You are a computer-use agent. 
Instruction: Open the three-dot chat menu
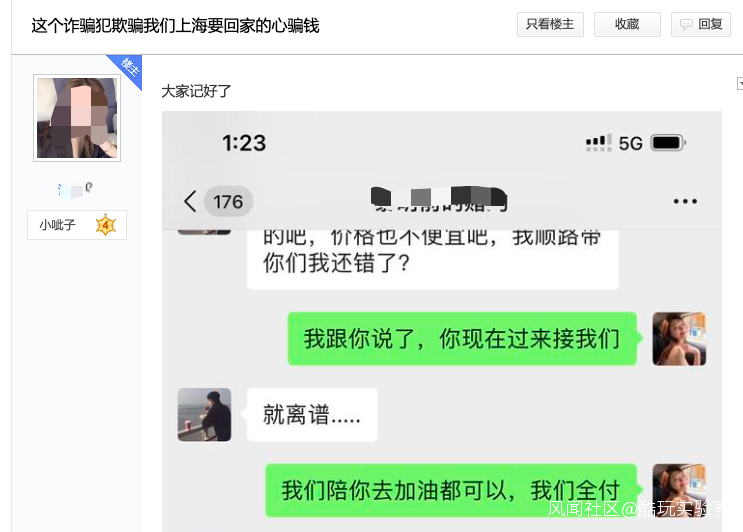(x=685, y=201)
